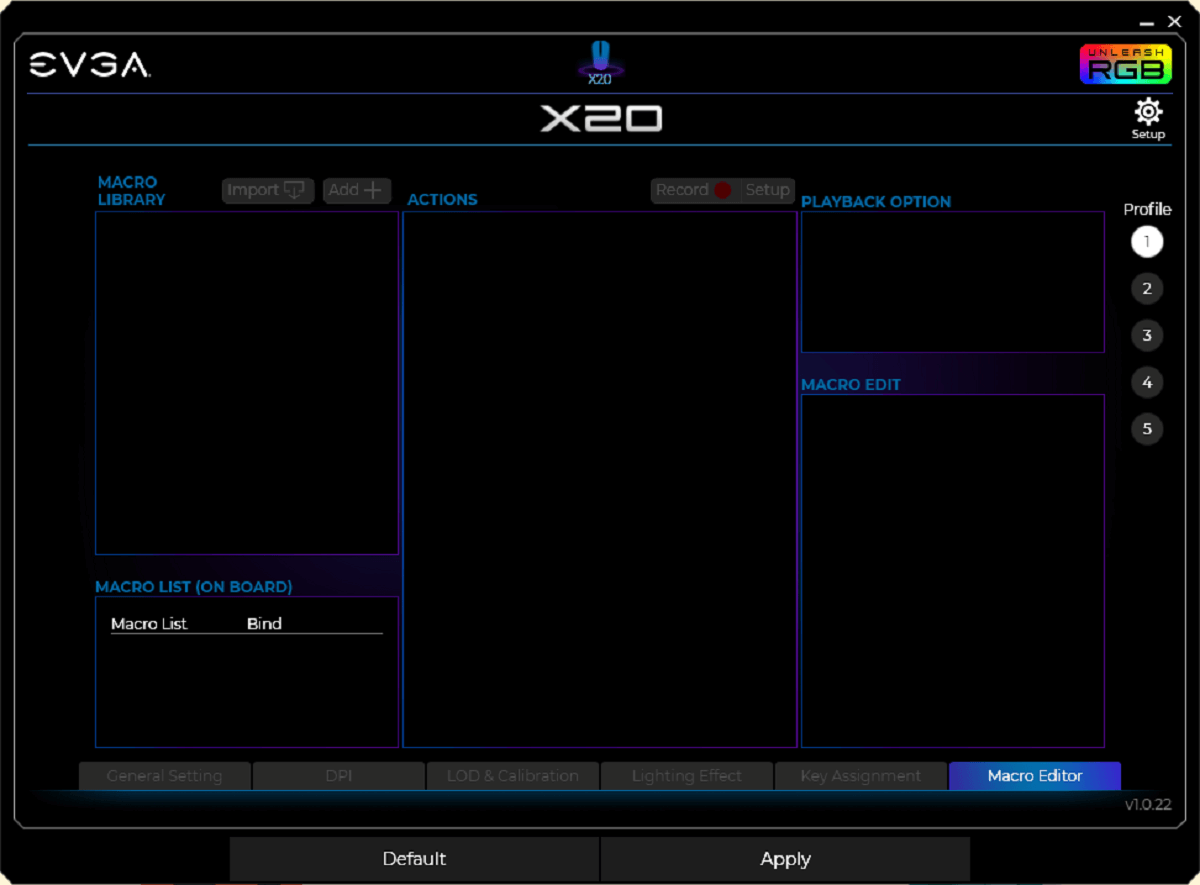Image resolution: width=1200 pixels, height=885 pixels.
Task: Open the Actions Setup button
Action: coord(767,190)
